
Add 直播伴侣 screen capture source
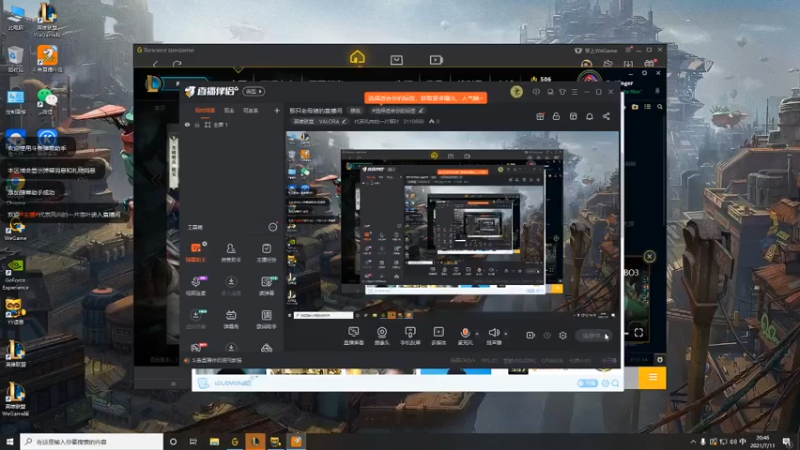354,336
